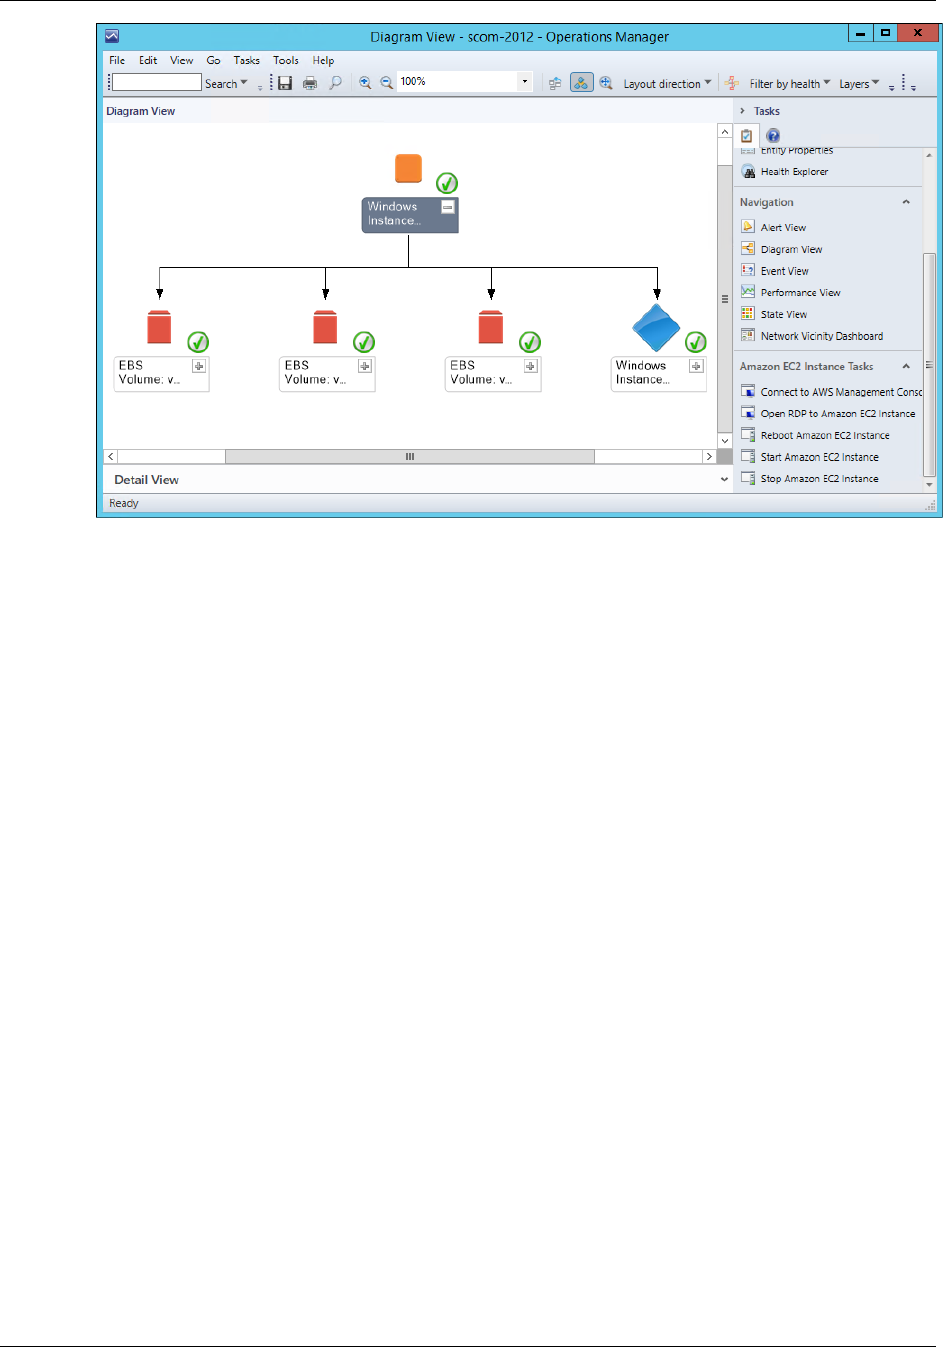Open the Tasks clipboard tab icon
This screenshot has height=1347, width=943.
click(x=746, y=136)
